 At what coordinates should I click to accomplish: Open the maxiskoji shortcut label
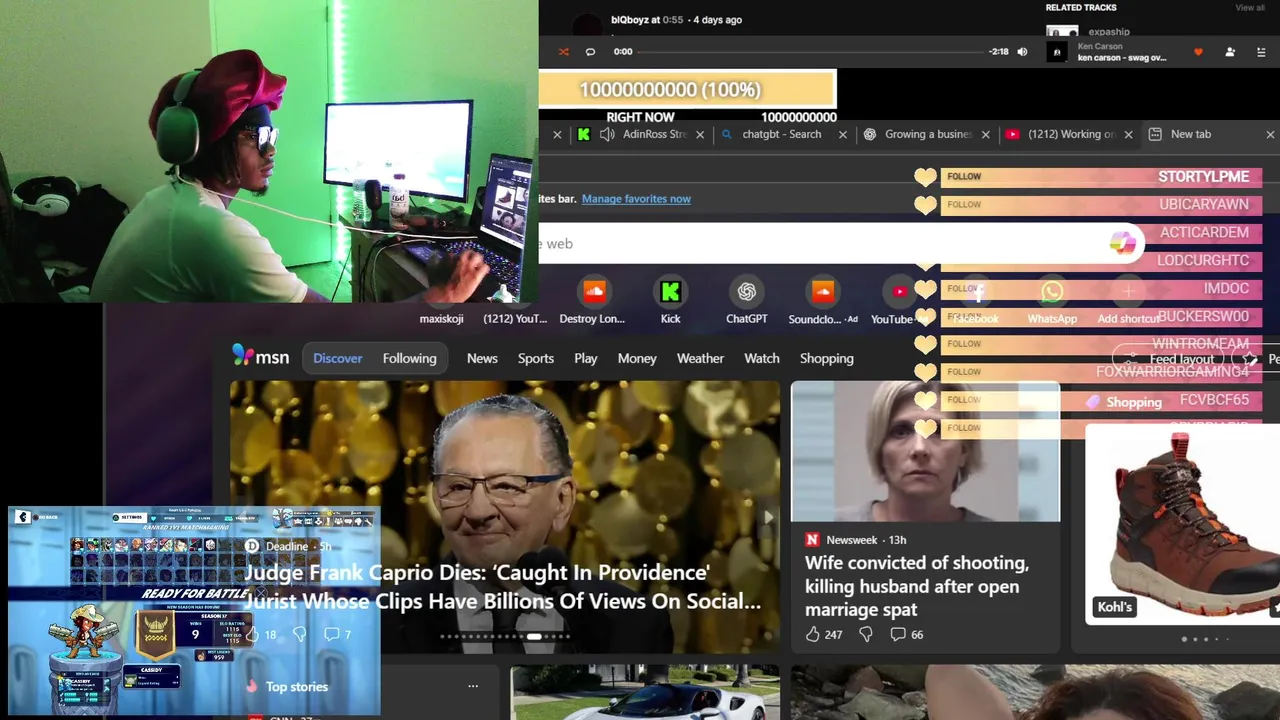pyautogui.click(x=443, y=319)
